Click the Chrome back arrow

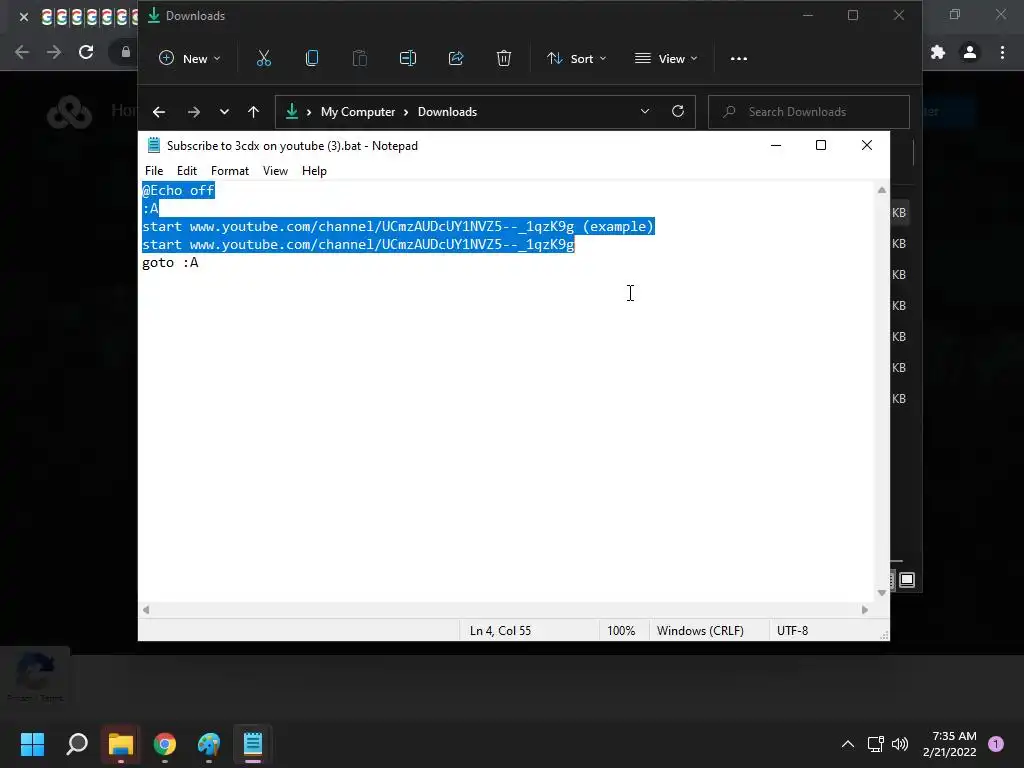click(x=22, y=52)
